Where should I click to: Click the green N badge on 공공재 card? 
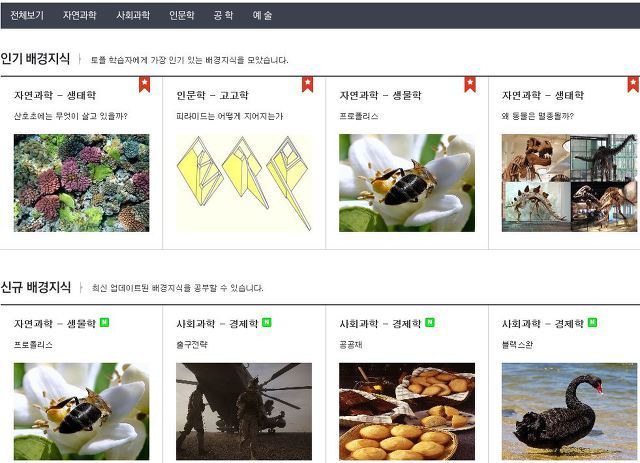pos(430,323)
